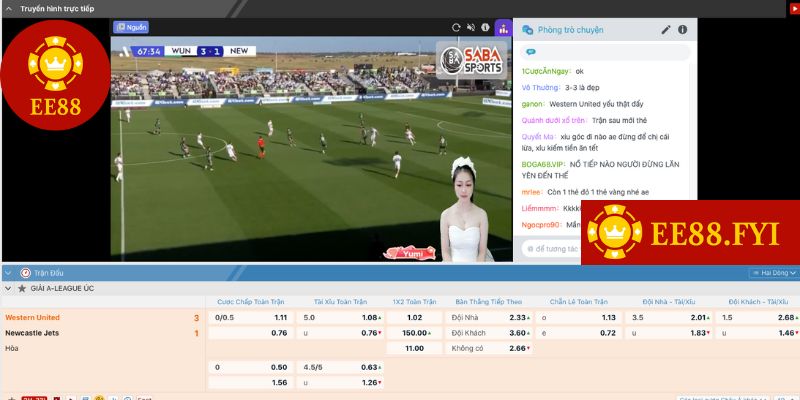
Task: Open the stream info icon
Action: 485,28
